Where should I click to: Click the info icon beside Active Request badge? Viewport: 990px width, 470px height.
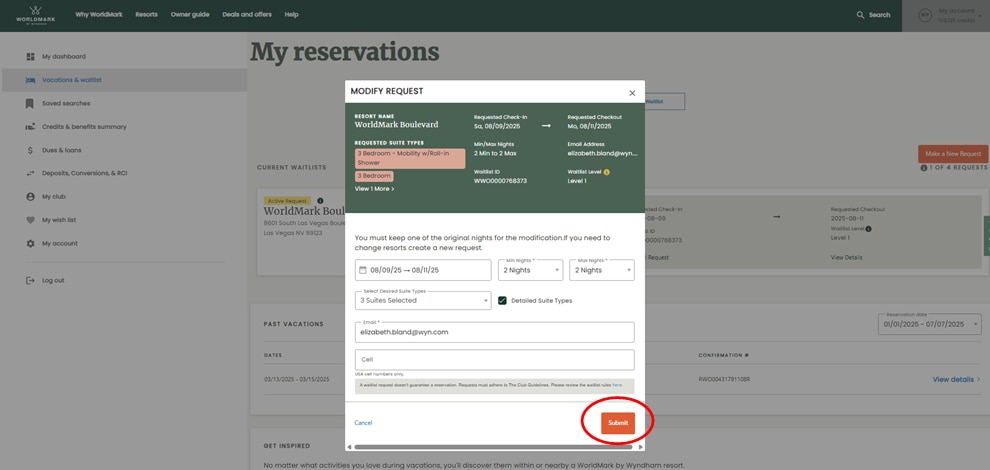point(320,200)
